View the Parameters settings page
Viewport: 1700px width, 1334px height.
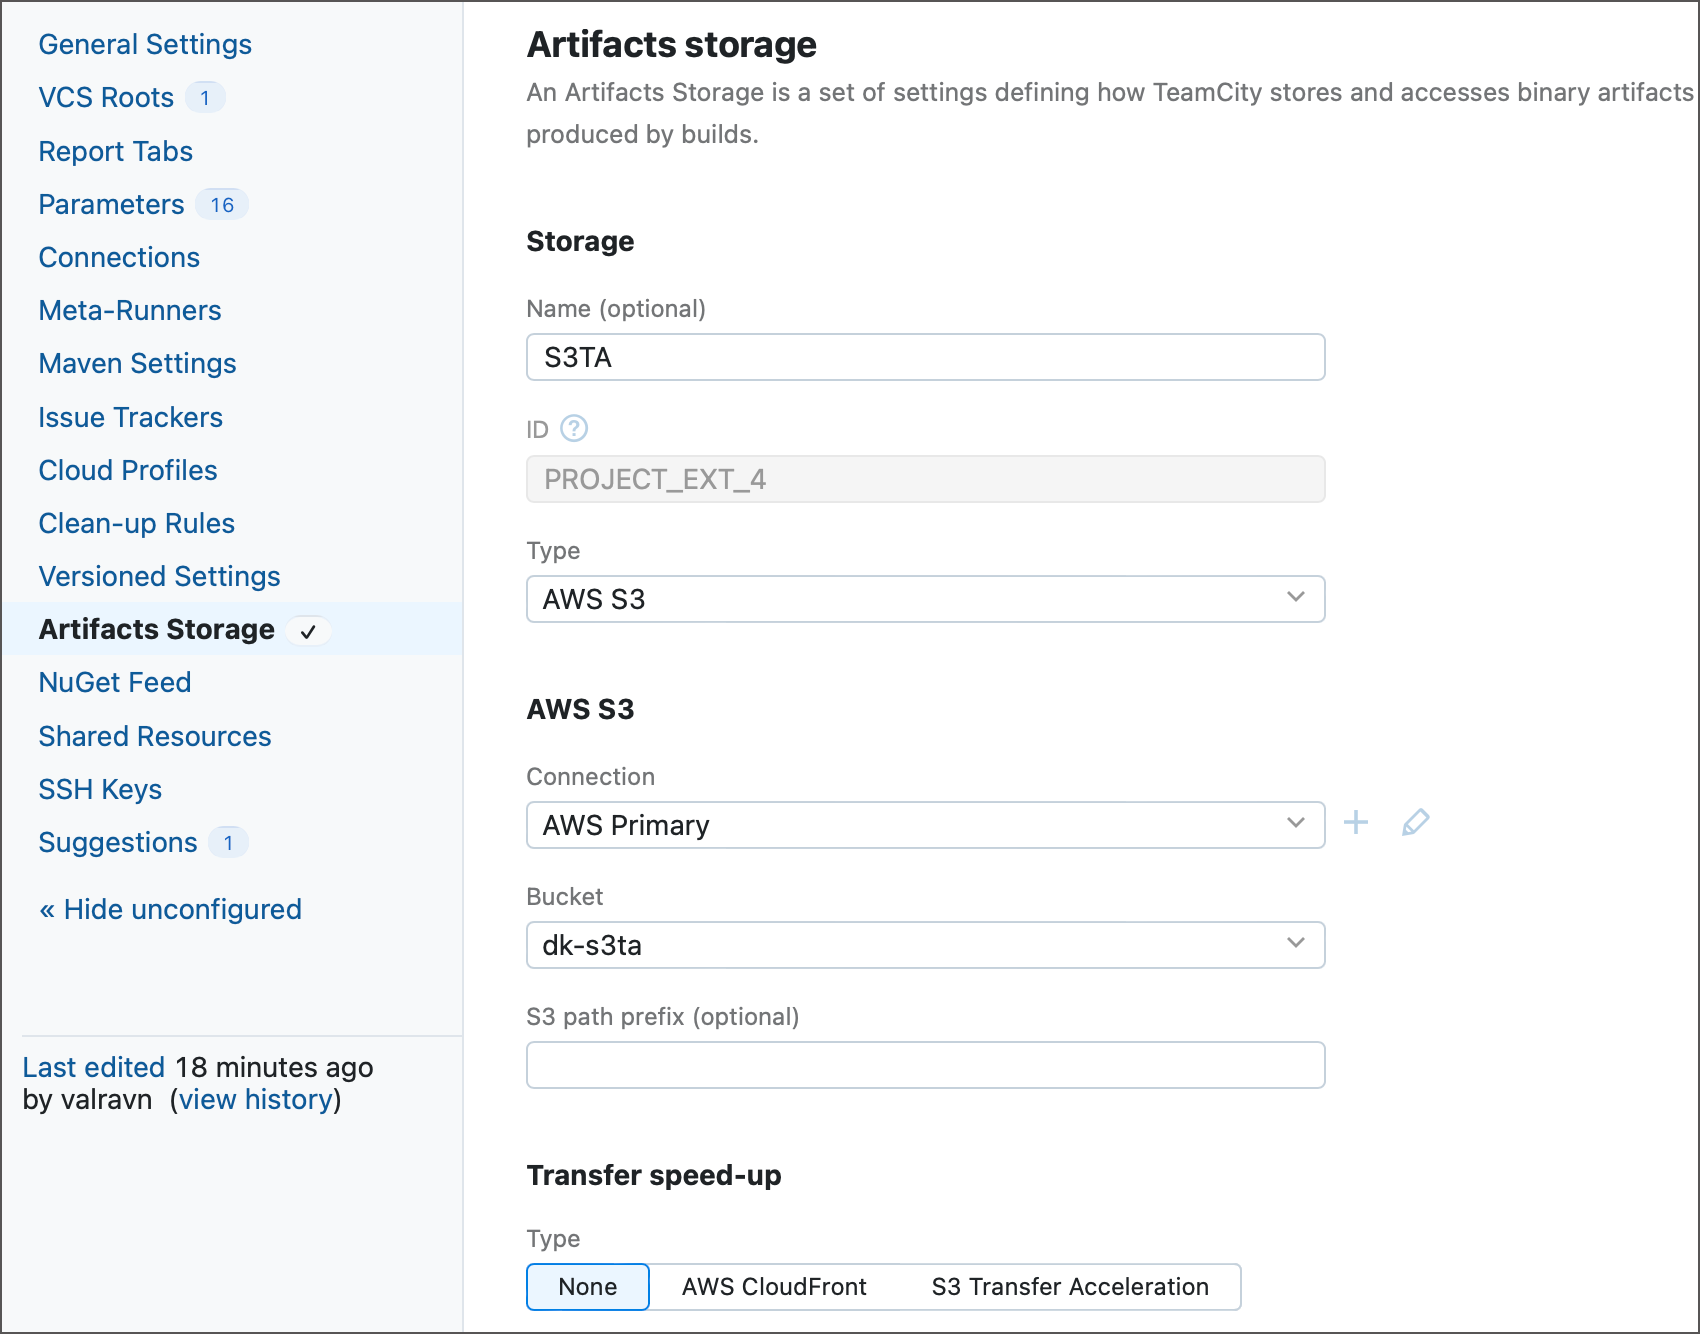pos(110,204)
